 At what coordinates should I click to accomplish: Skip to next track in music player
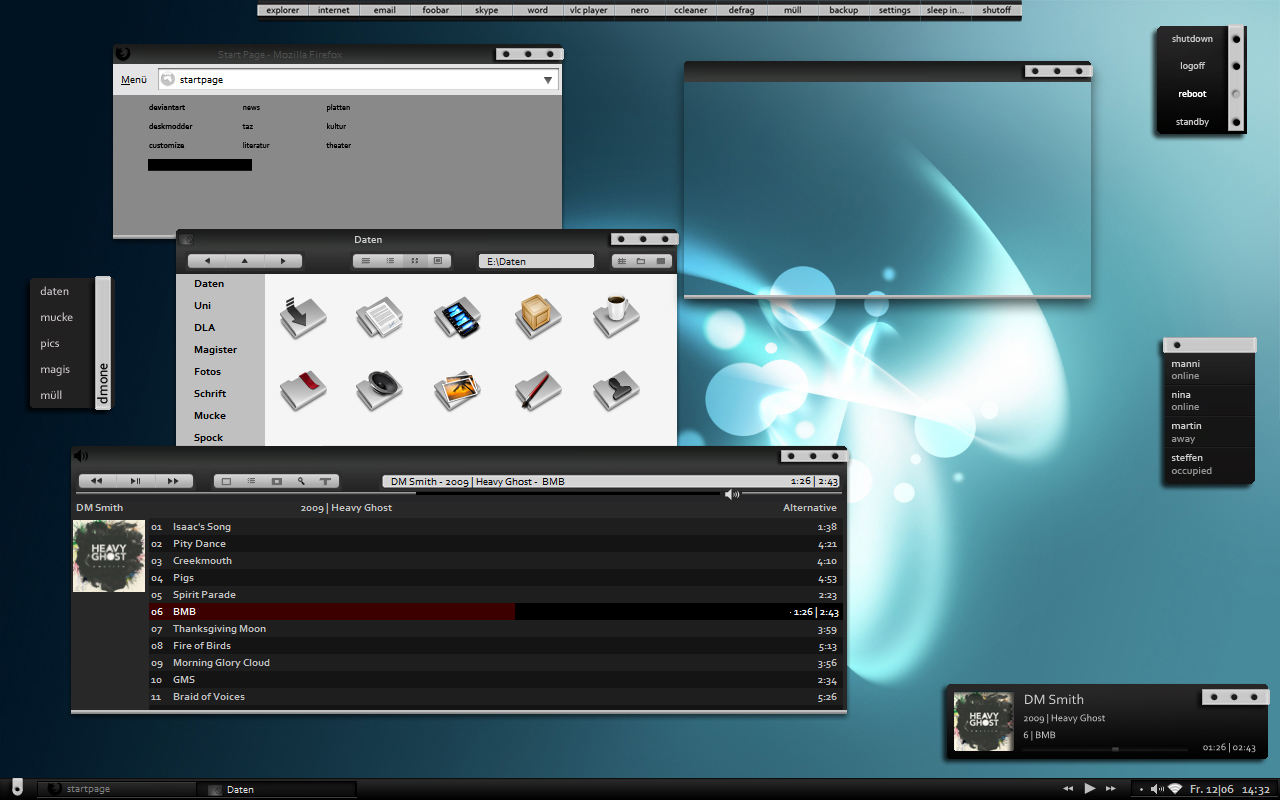tap(173, 481)
